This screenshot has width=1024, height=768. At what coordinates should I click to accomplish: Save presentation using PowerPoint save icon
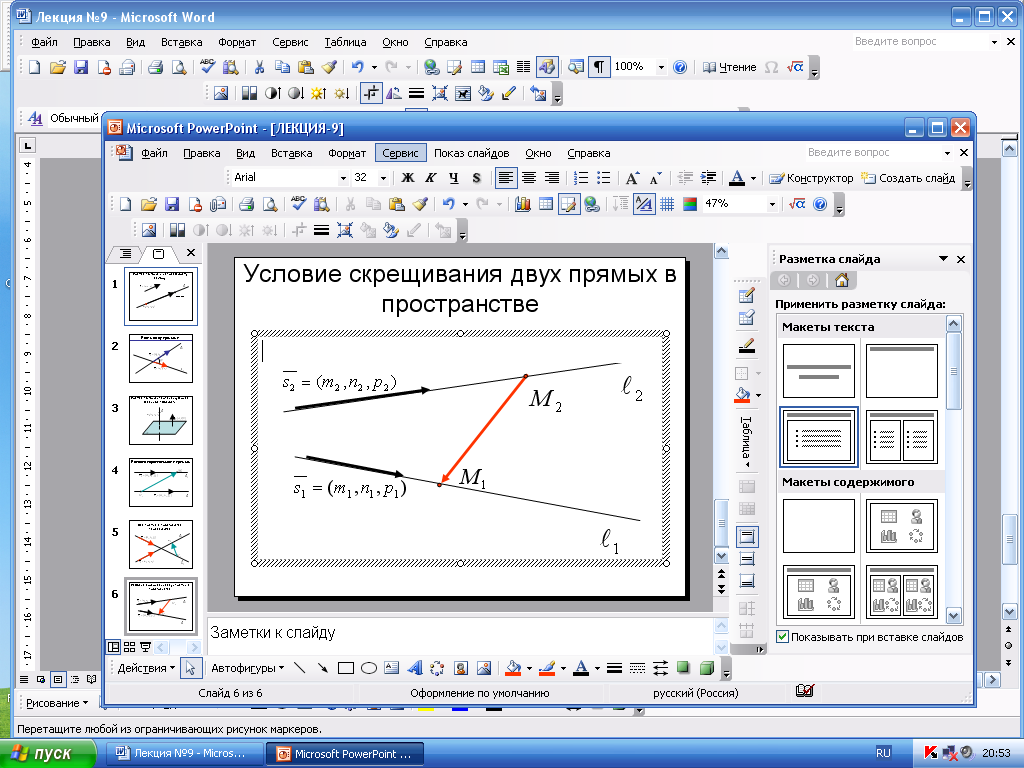tap(172, 204)
